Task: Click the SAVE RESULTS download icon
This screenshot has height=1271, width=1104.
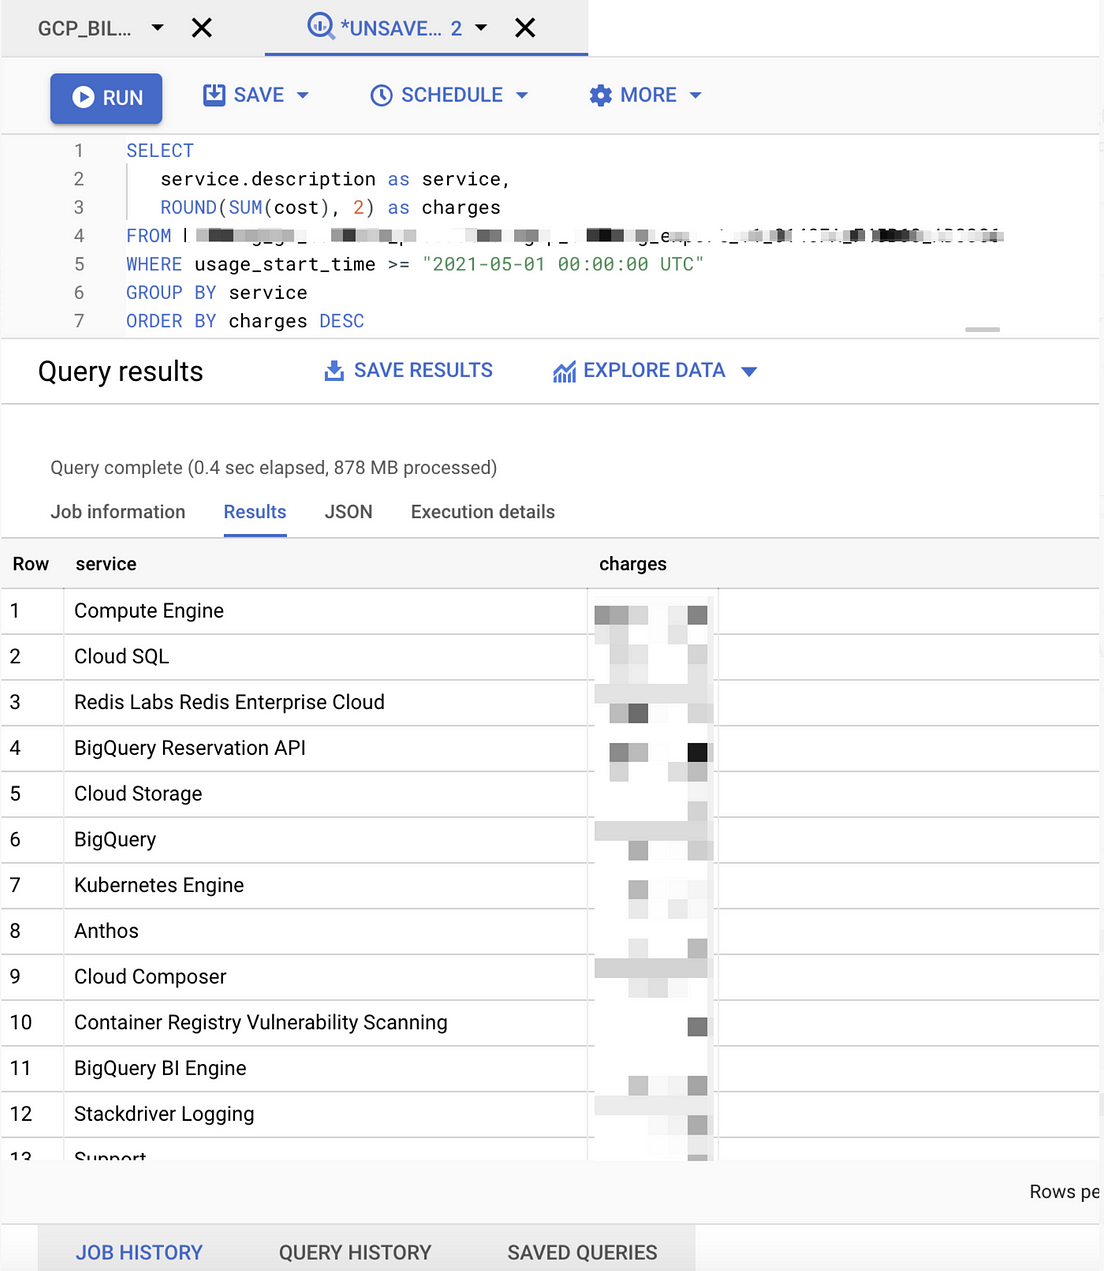Action: [334, 371]
